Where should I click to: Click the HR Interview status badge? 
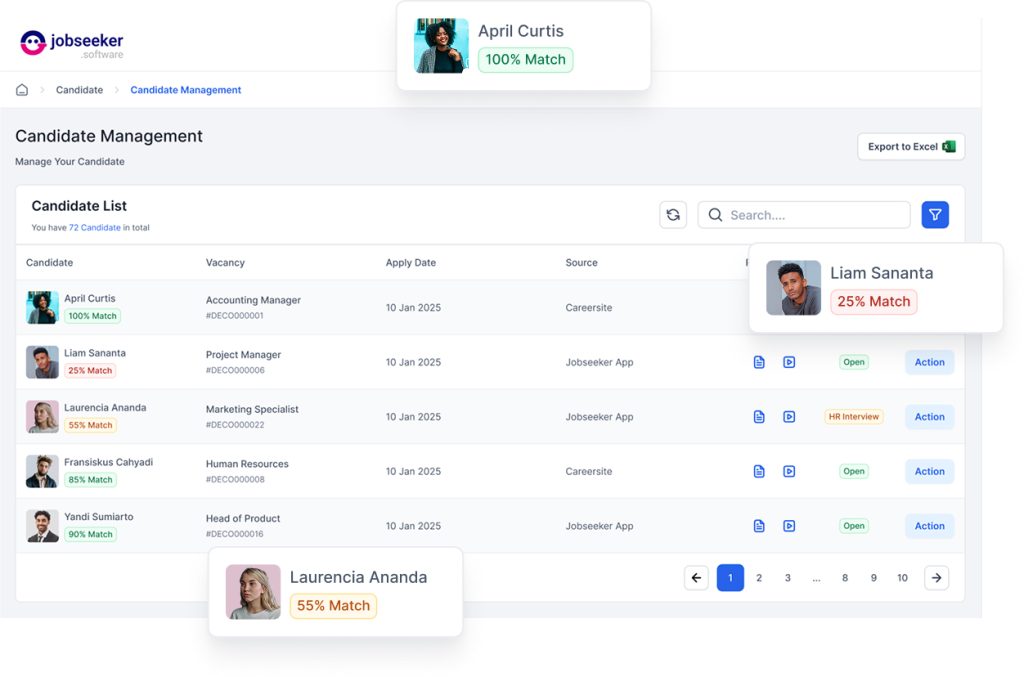pyautogui.click(x=854, y=417)
